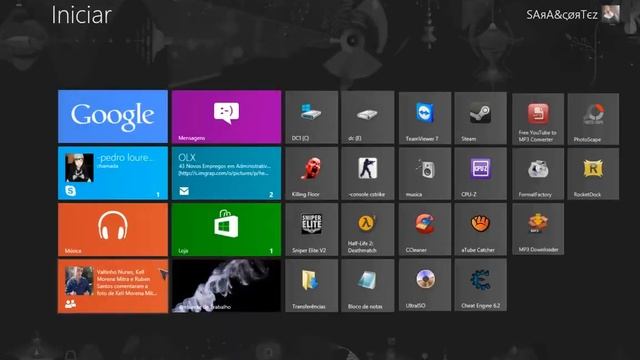Launch the Música headphones tile
640x360 pixels.
tap(113, 229)
